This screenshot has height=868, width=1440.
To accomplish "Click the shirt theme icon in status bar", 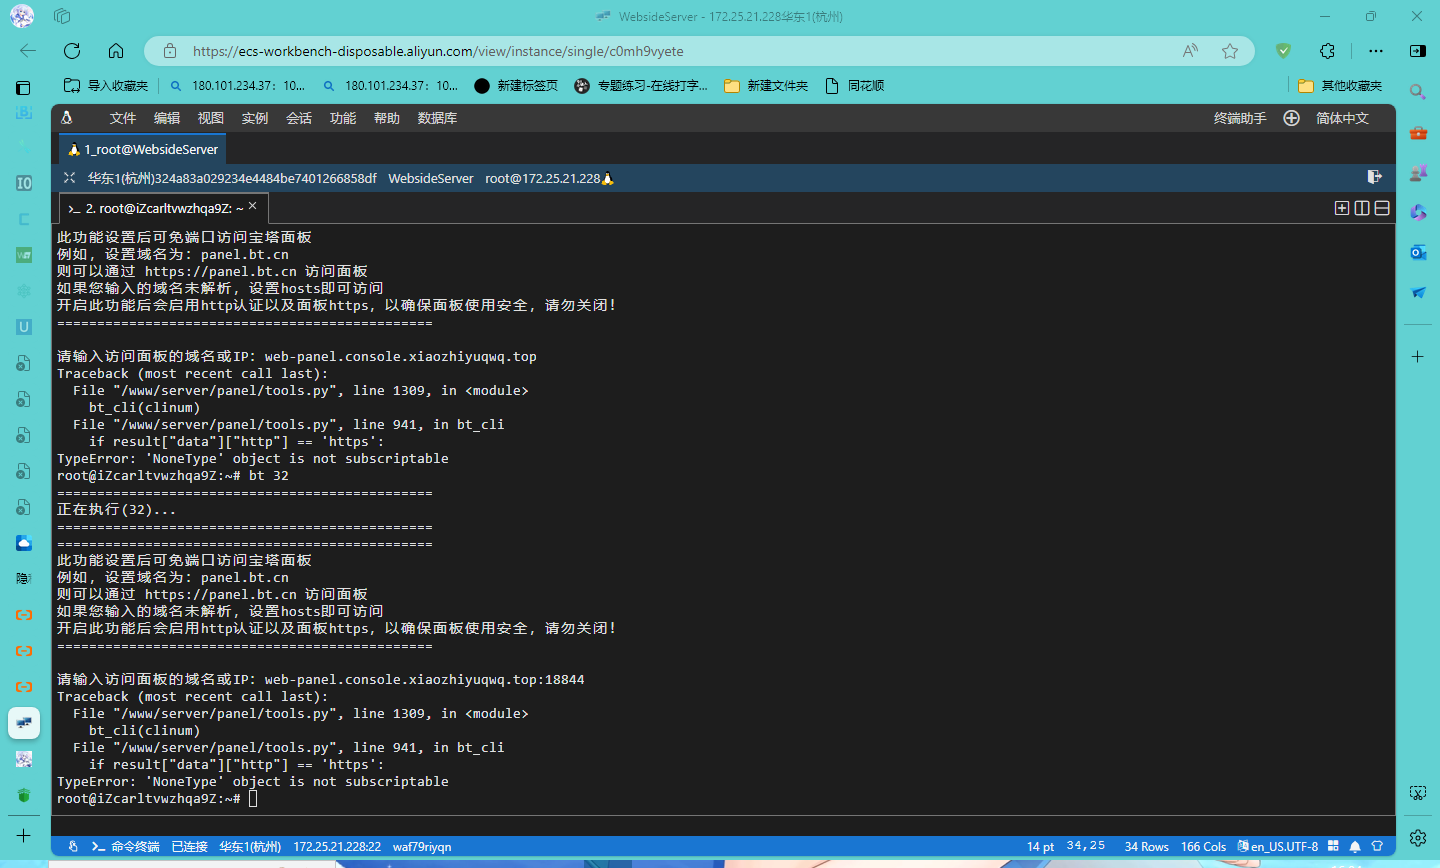I will pos(1377,847).
